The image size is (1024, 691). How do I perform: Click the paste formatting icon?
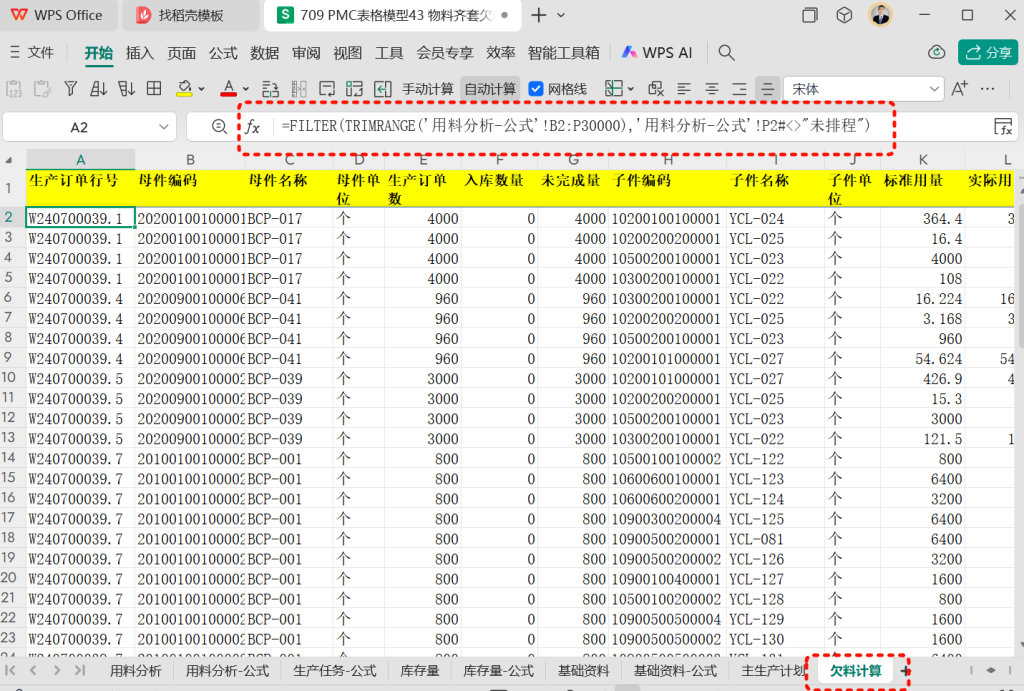point(42,89)
